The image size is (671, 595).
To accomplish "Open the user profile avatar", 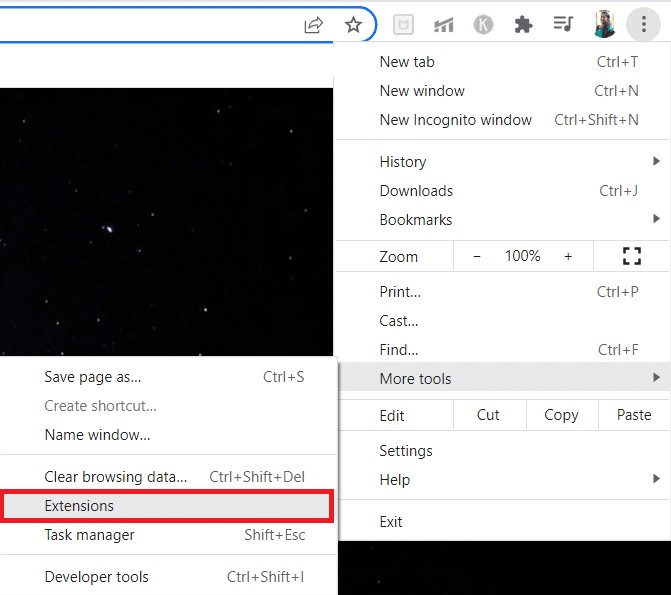I will point(604,24).
